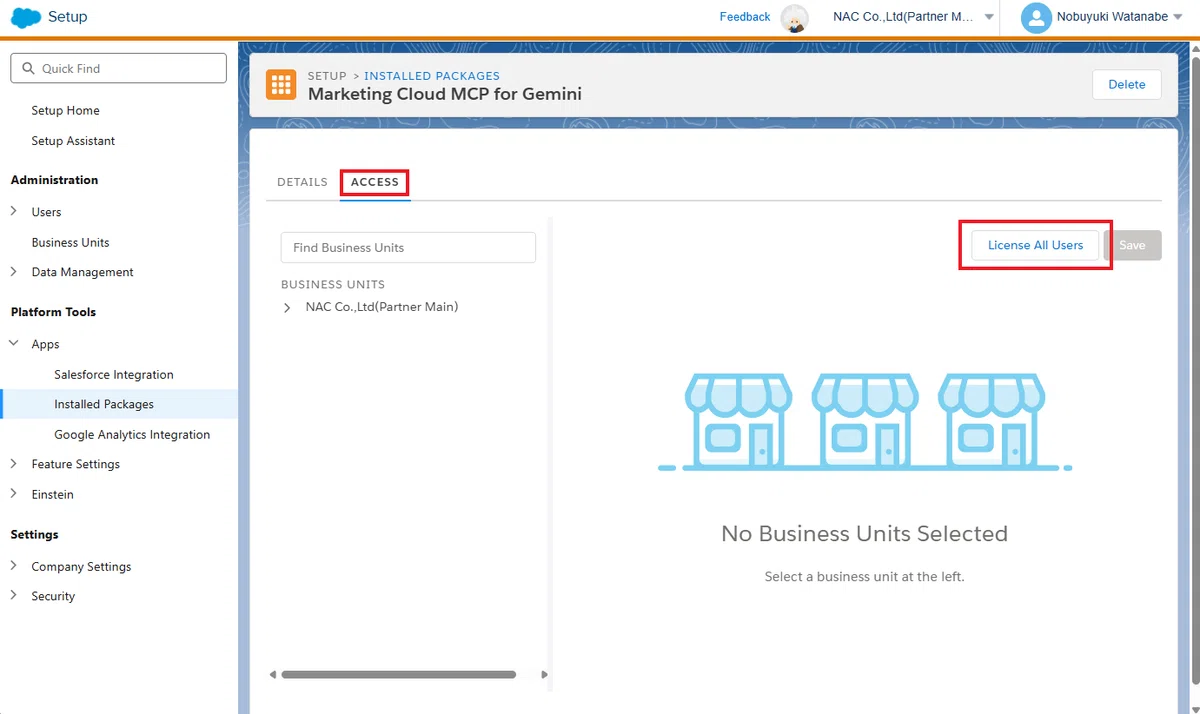Expand the Security section chevron
Screen dimensions: 1200x714
pyautogui.click(x=14, y=596)
